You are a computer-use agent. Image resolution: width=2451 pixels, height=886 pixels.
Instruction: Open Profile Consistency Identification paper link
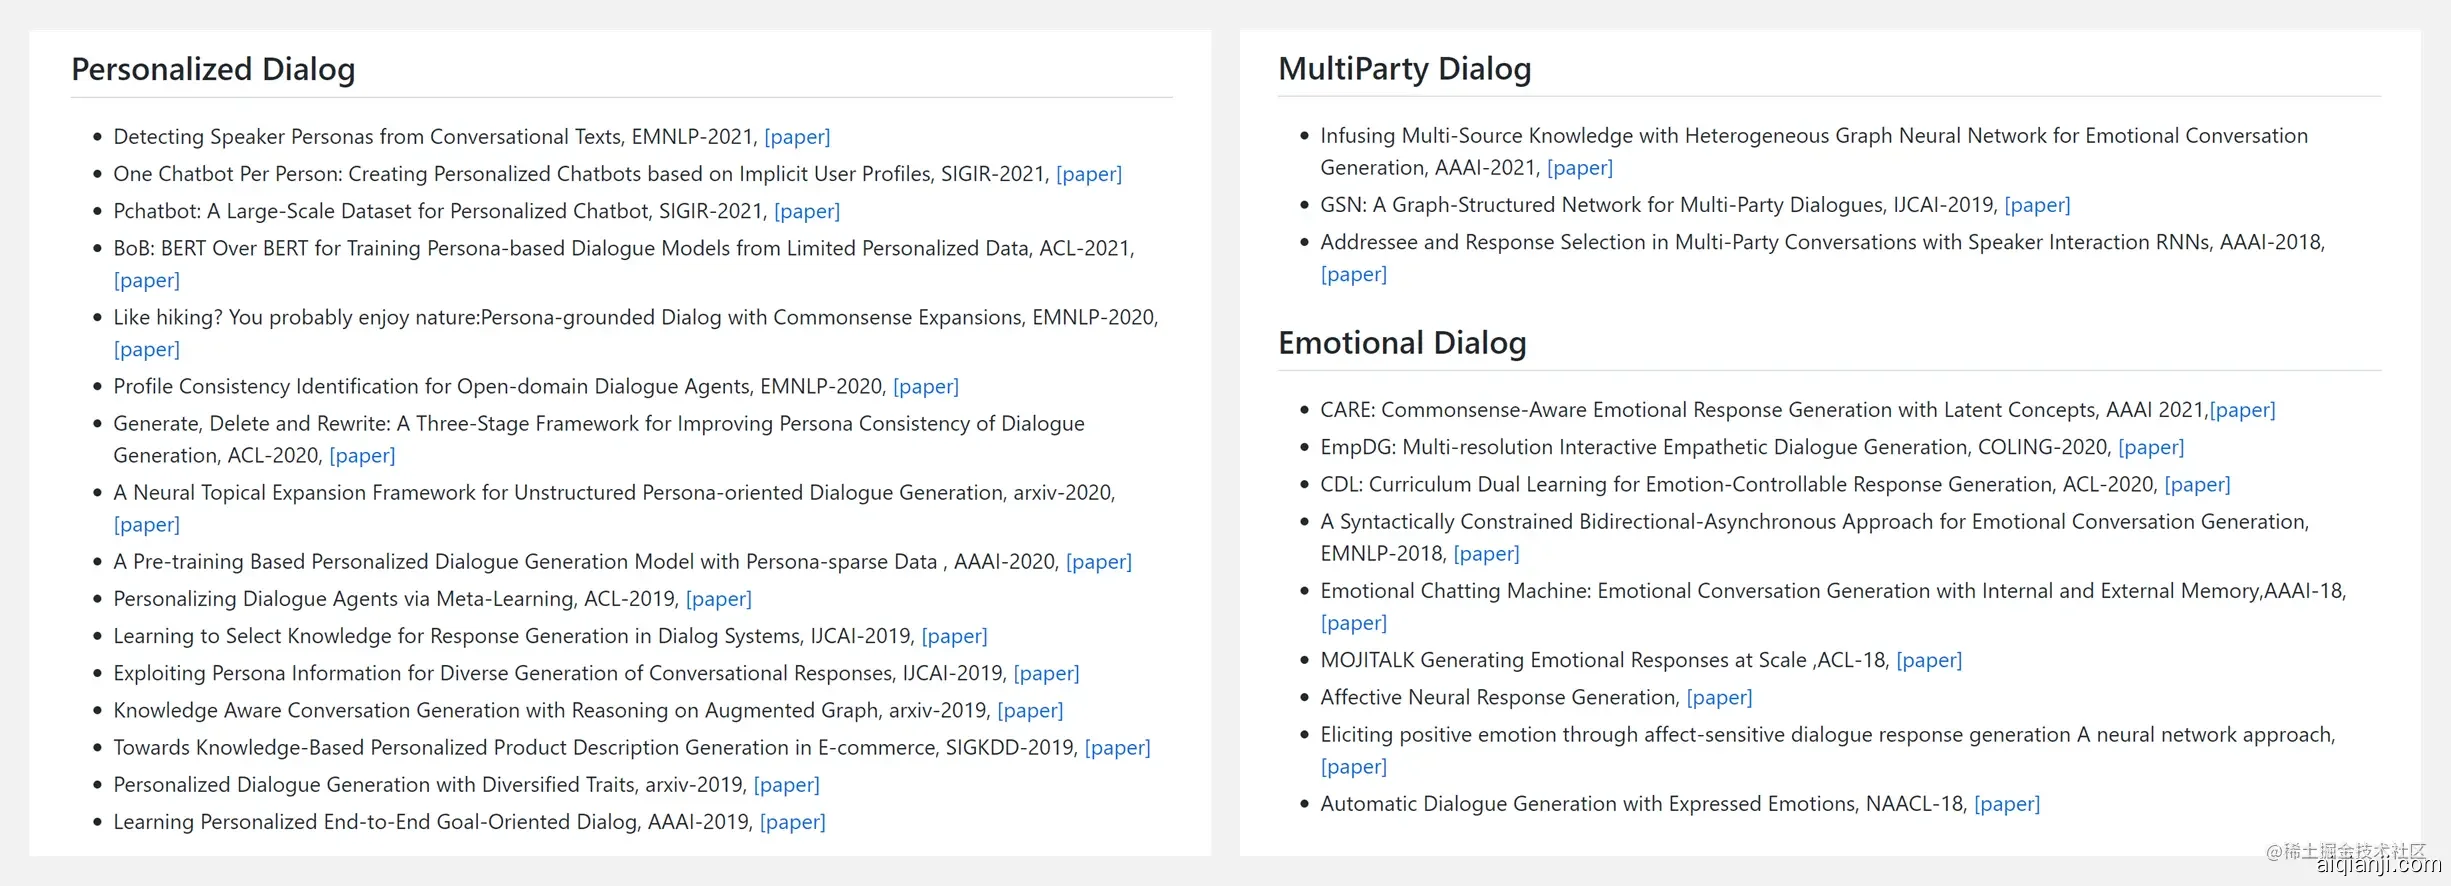[926, 386]
